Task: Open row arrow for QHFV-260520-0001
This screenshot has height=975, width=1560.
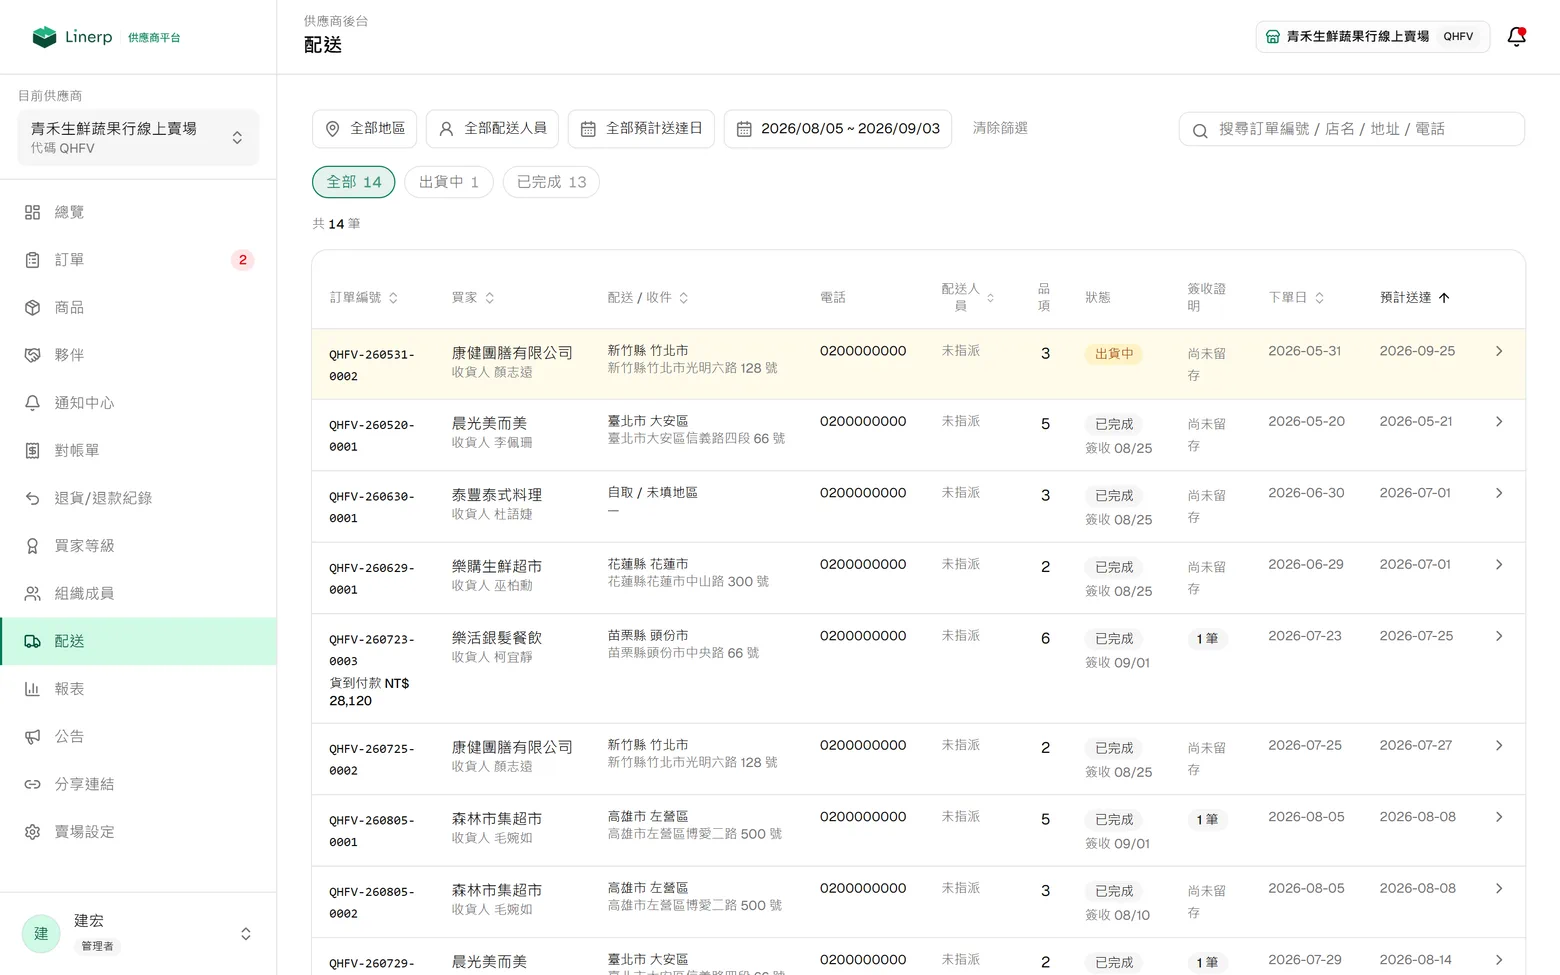Action: 1499,421
